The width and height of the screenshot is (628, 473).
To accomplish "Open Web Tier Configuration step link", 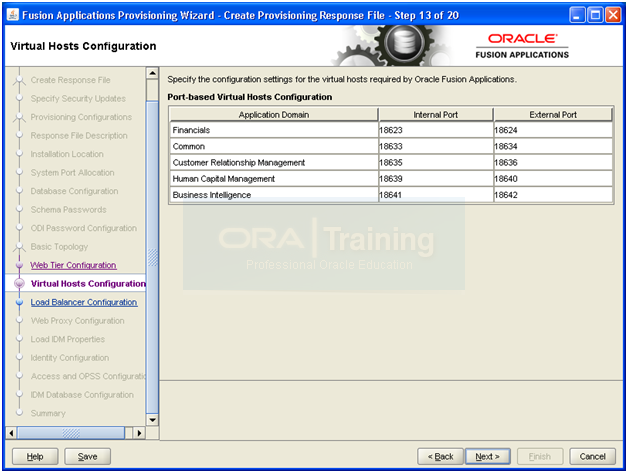I will 73,265.
